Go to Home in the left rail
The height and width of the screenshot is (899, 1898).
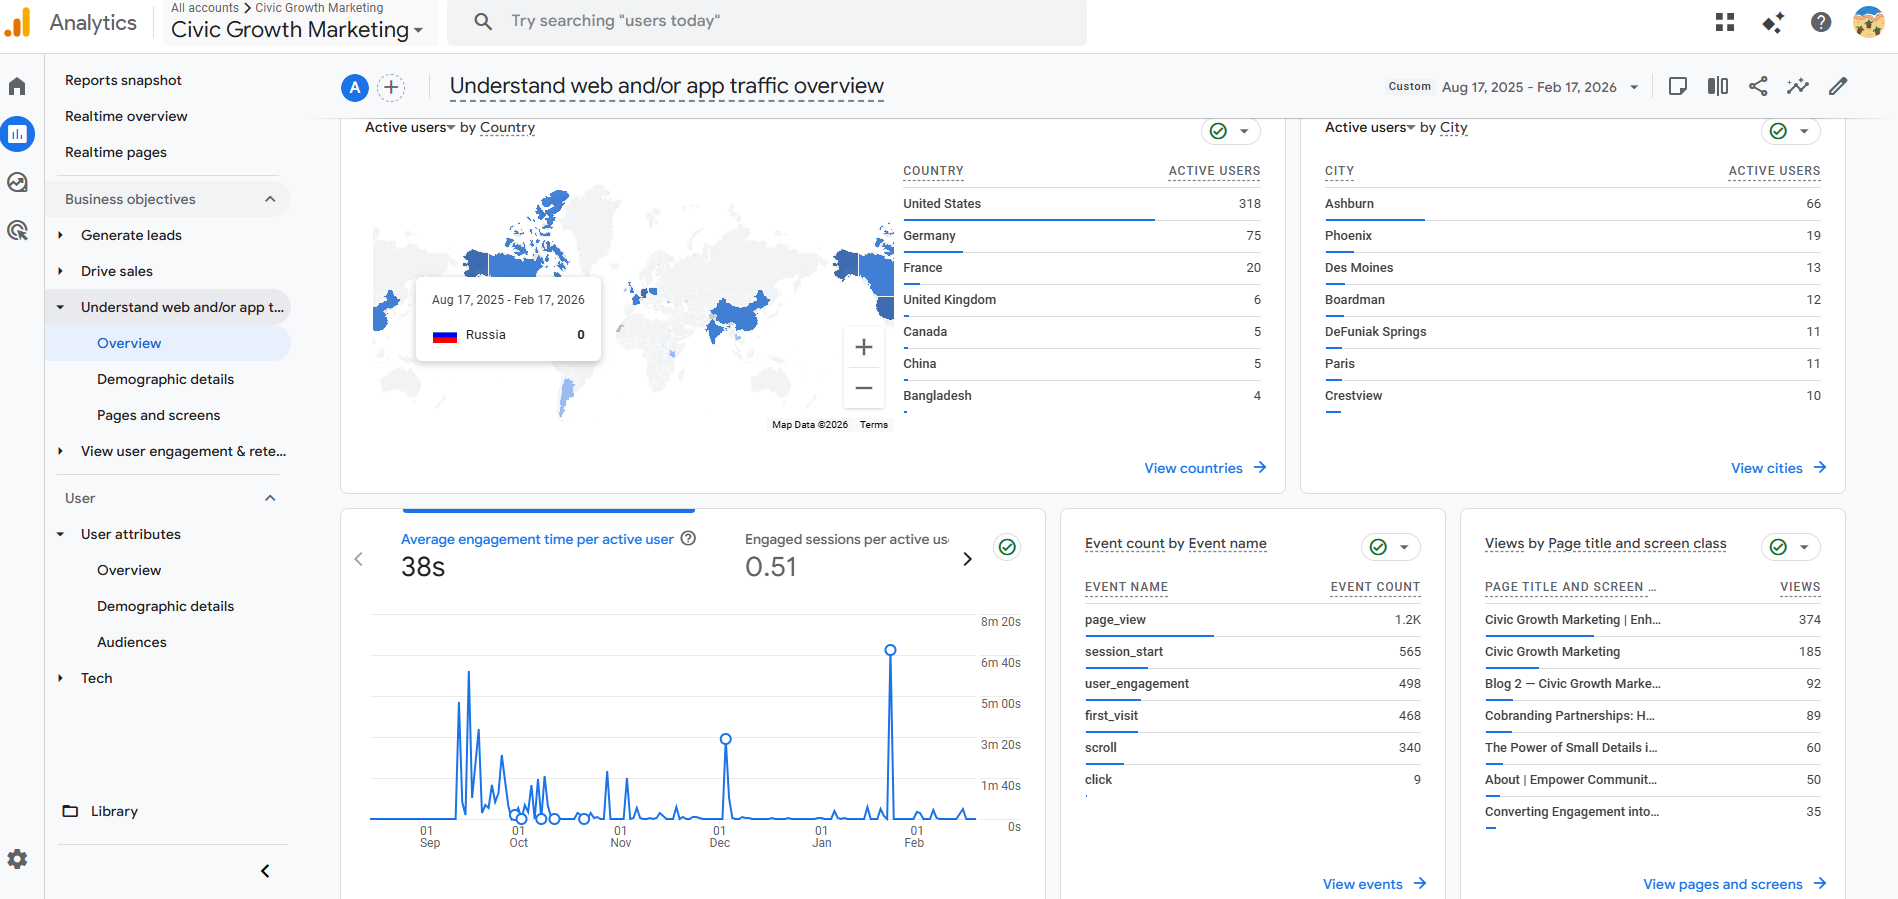click(x=17, y=86)
